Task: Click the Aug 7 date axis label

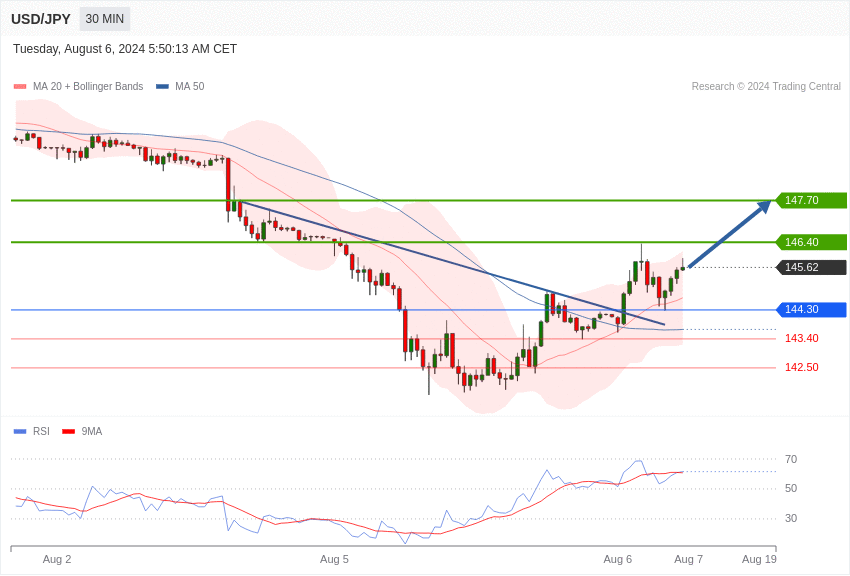Action: click(688, 559)
